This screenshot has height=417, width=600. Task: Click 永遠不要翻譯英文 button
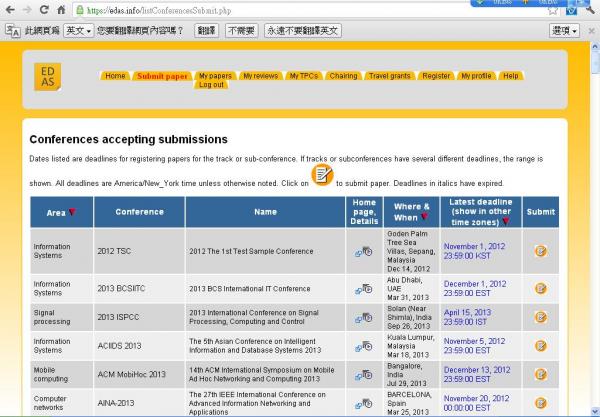pos(303,31)
